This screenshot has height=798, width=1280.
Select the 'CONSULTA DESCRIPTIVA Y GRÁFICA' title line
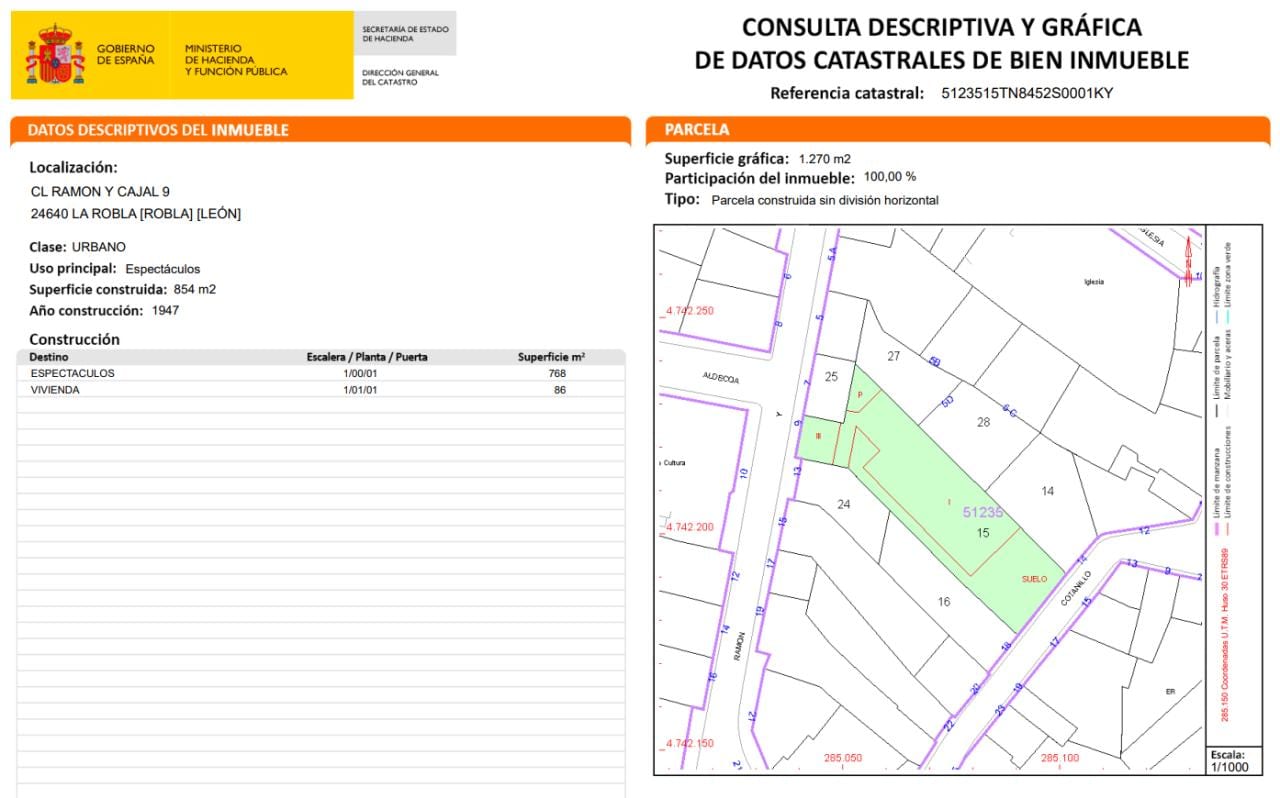point(942,27)
